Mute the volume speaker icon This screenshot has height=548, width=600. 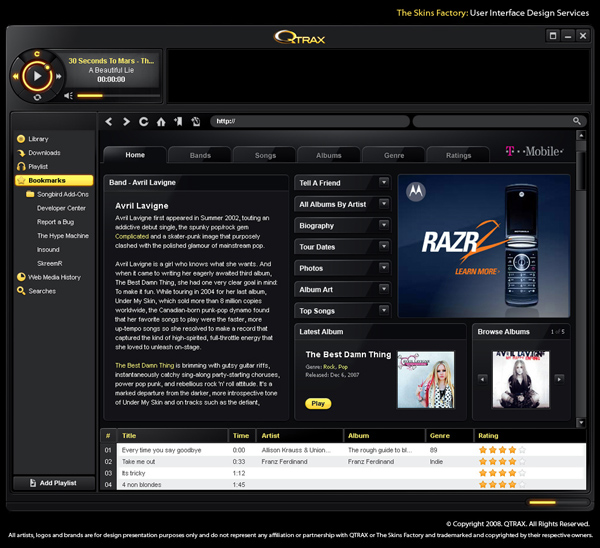(x=68, y=96)
